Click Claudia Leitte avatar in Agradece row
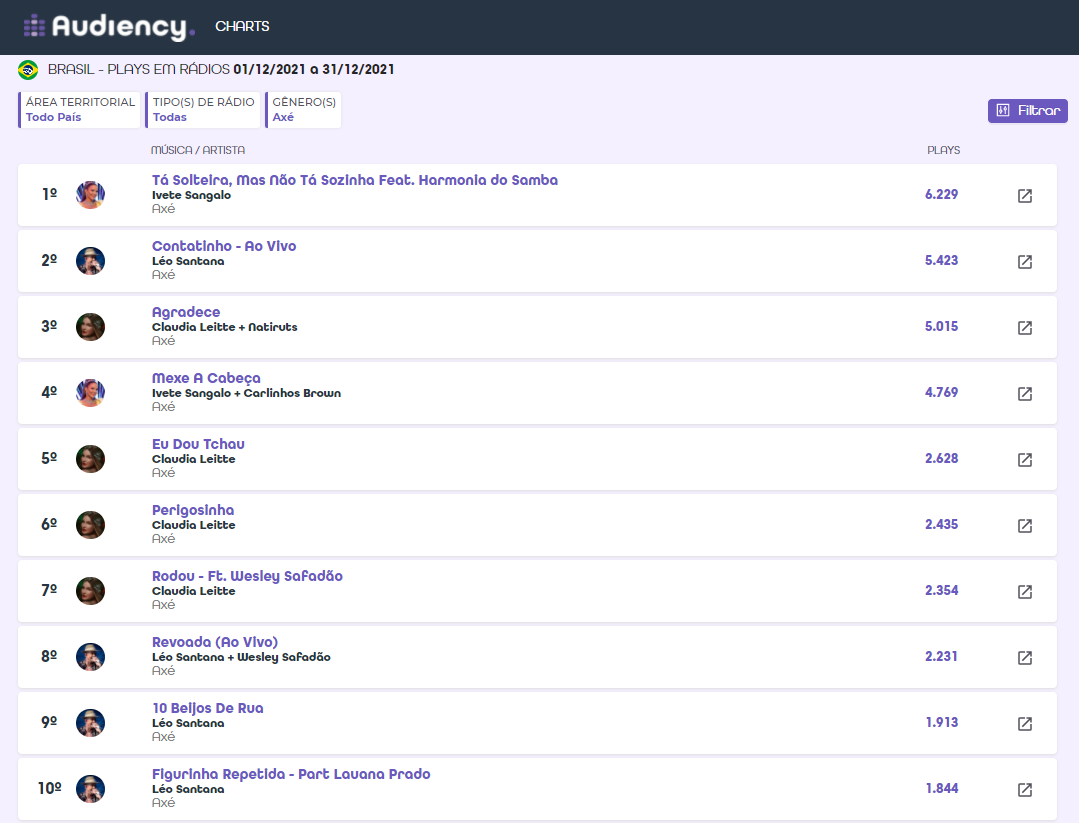1079x823 pixels. pos(90,327)
